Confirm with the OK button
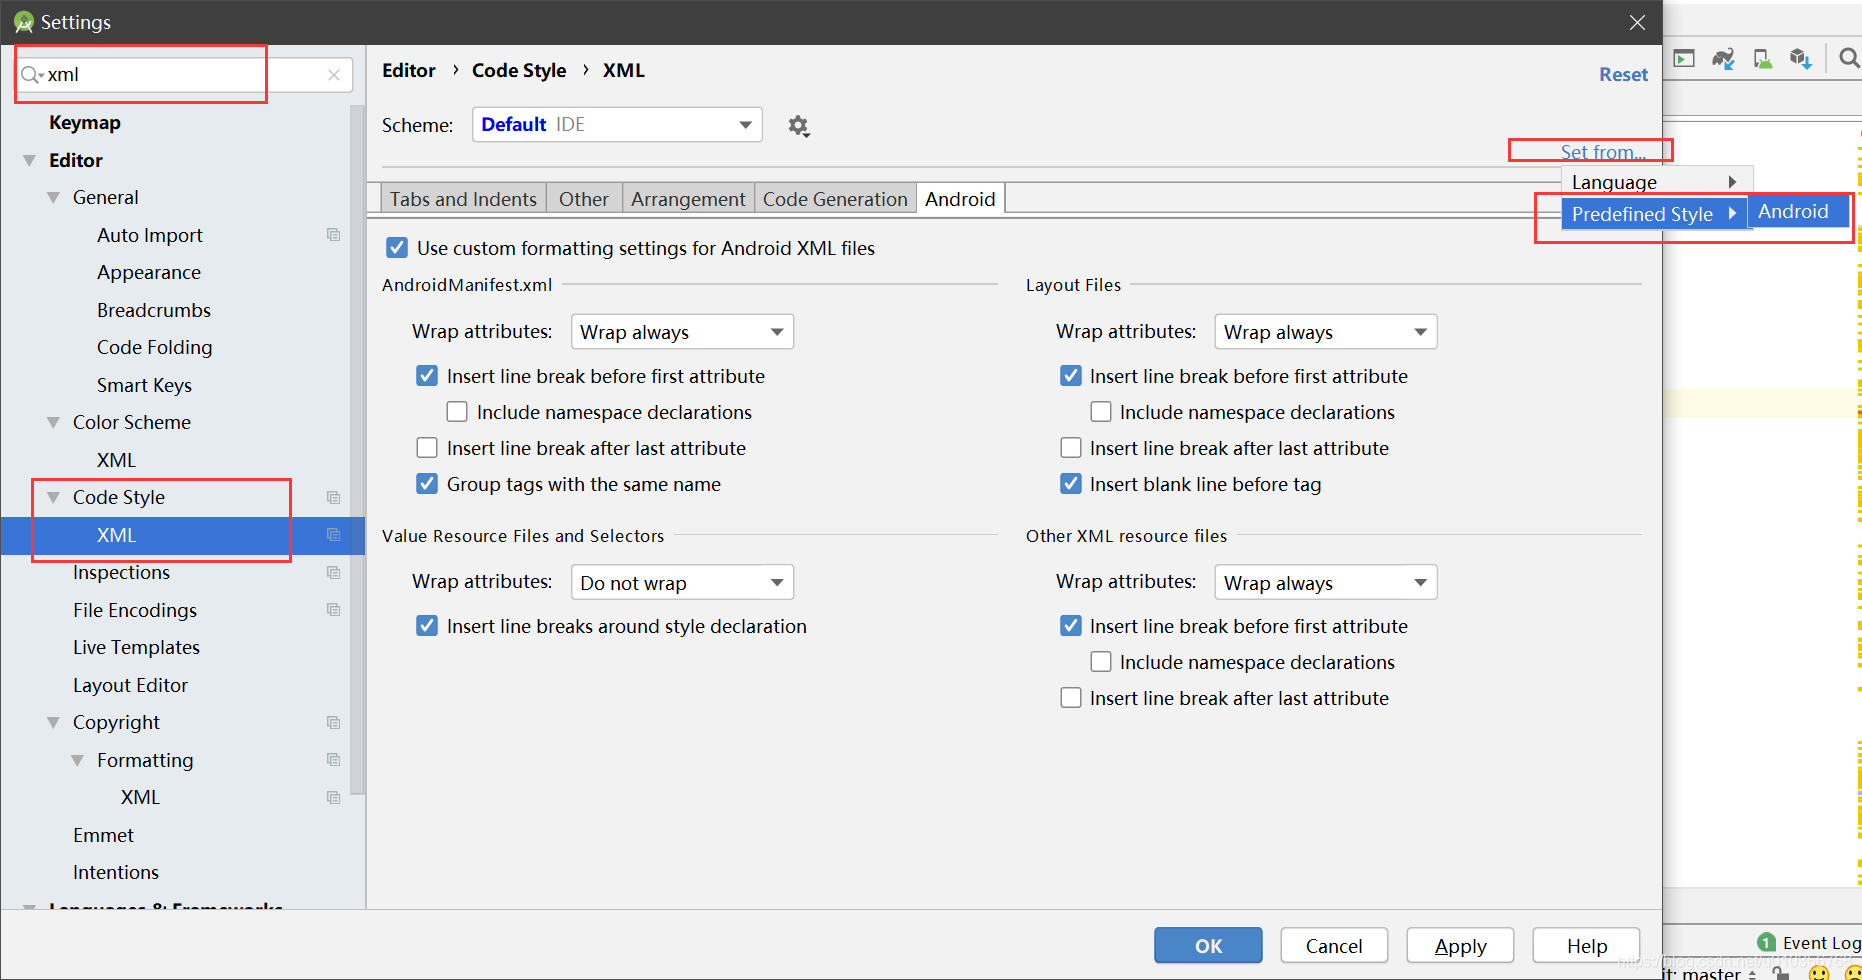This screenshot has width=1862, height=980. pyautogui.click(x=1208, y=946)
